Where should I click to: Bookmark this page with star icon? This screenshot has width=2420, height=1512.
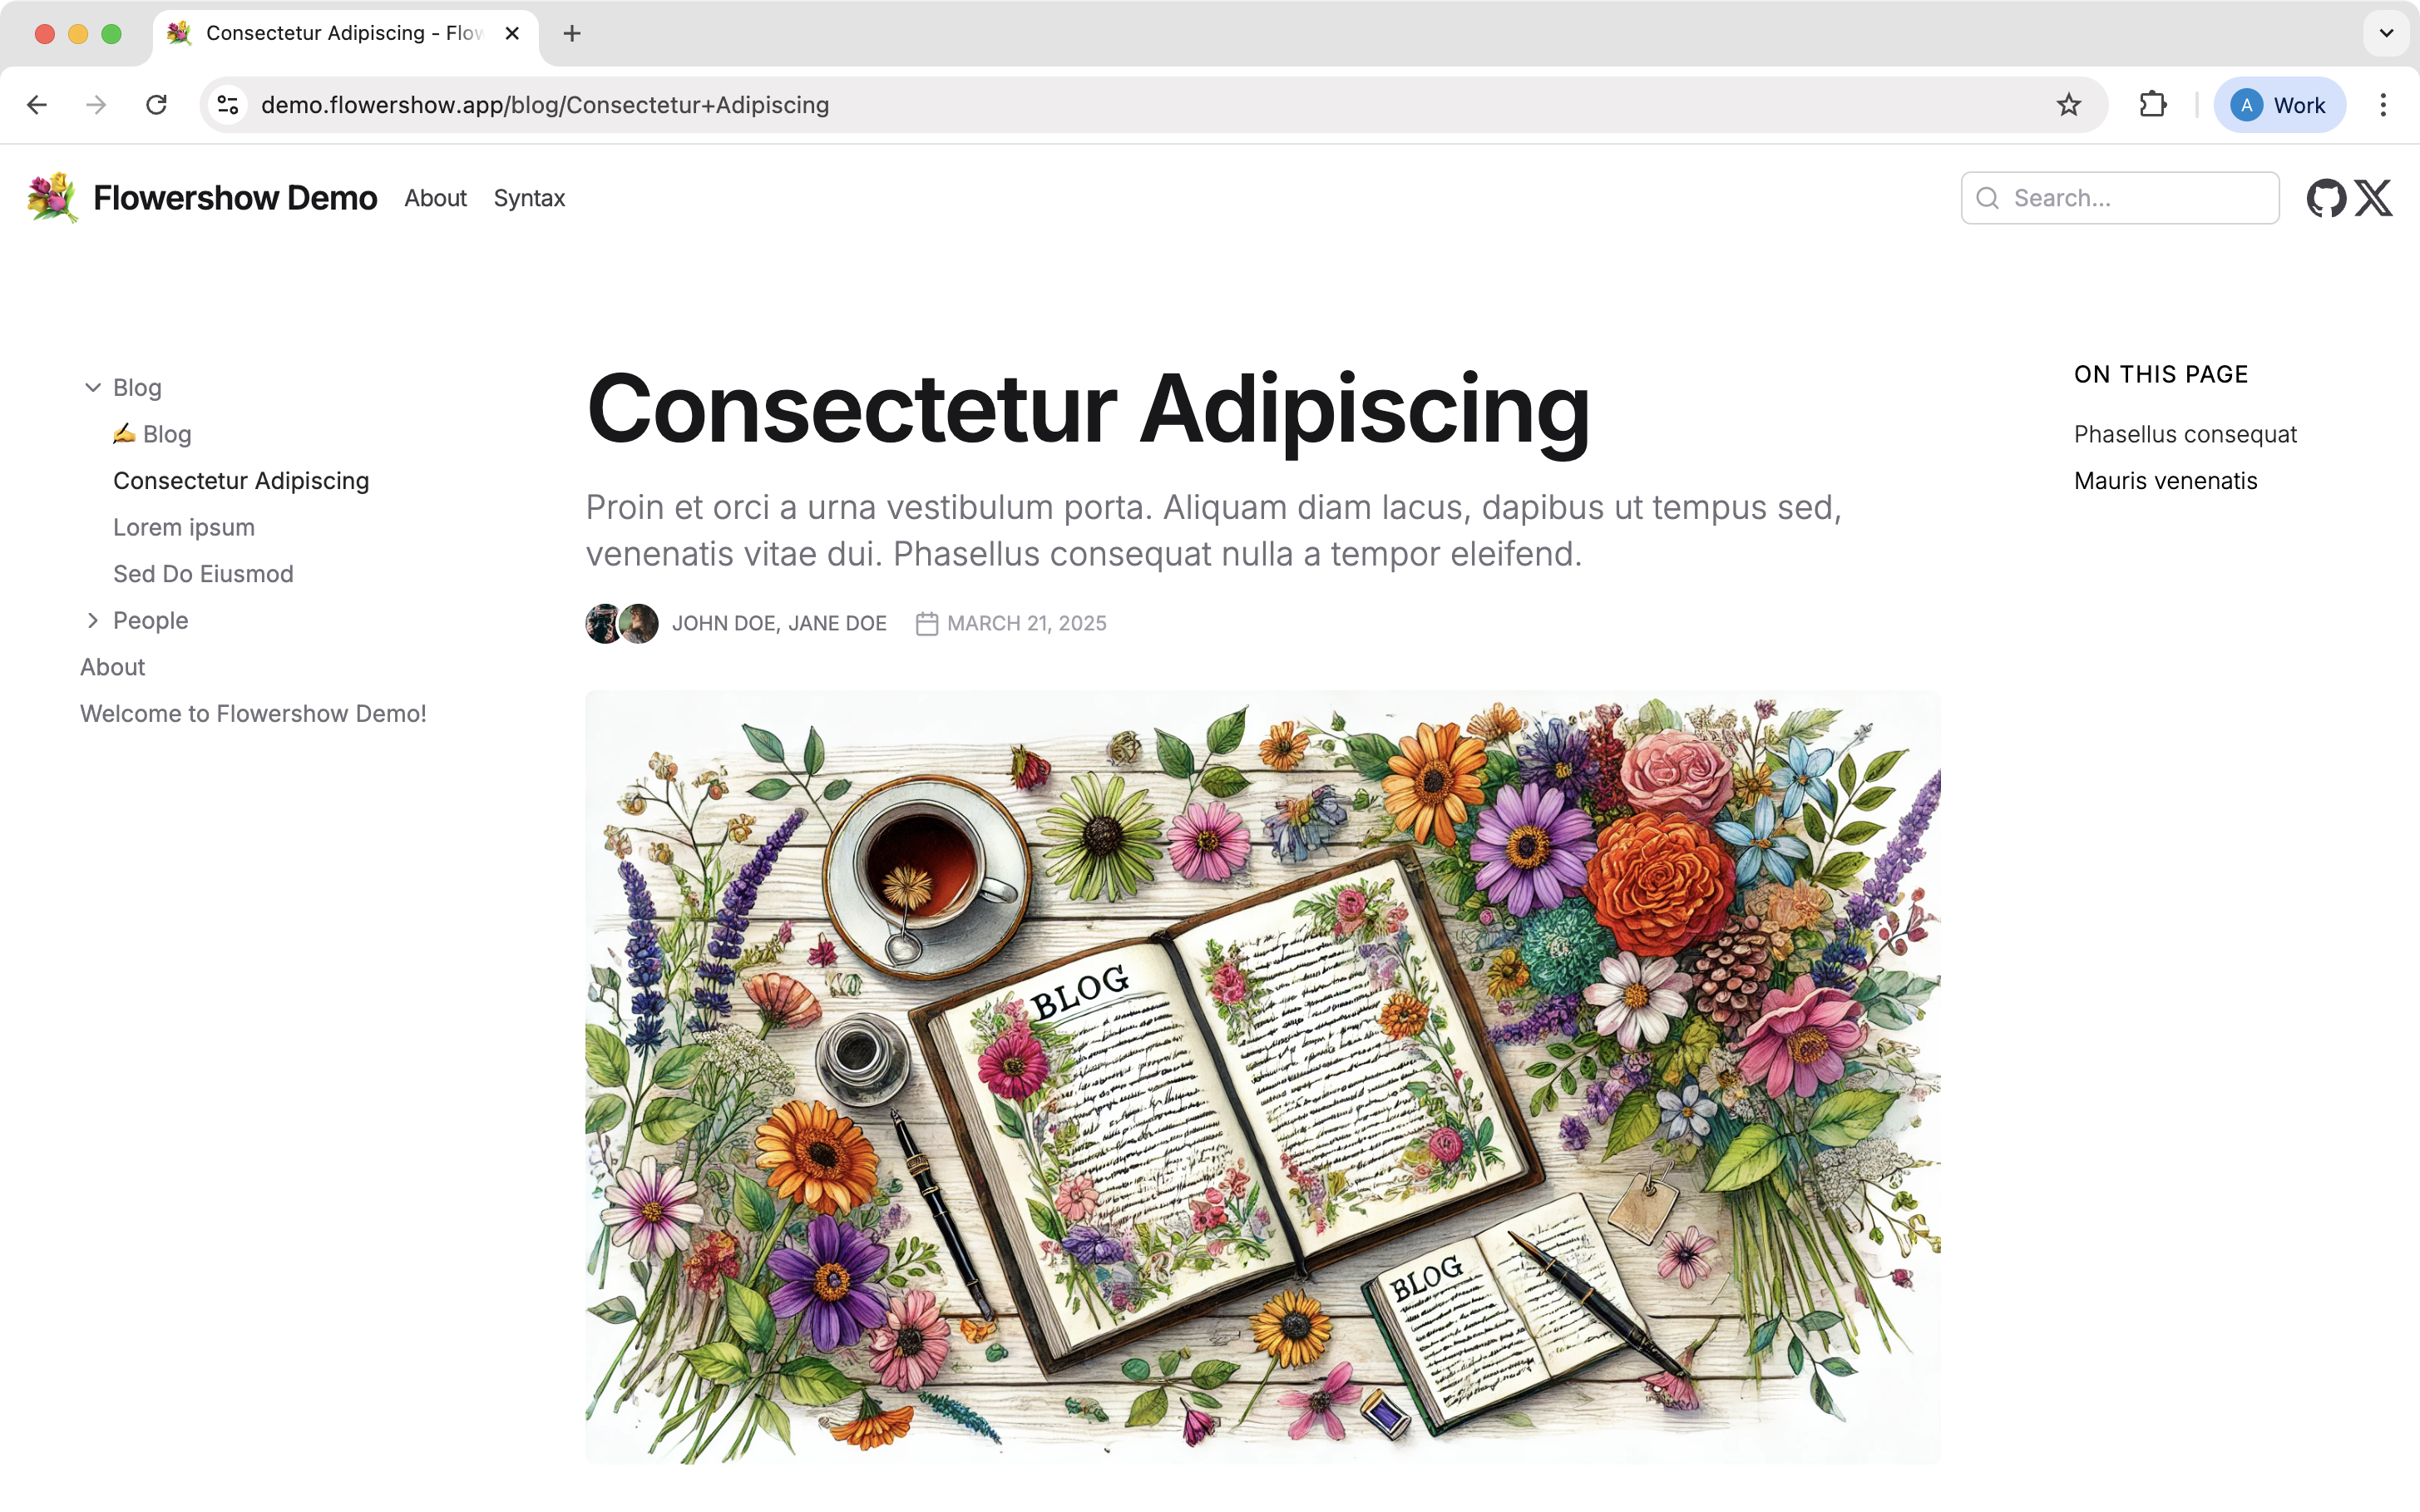pyautogui.click(x=2069, y=105)
